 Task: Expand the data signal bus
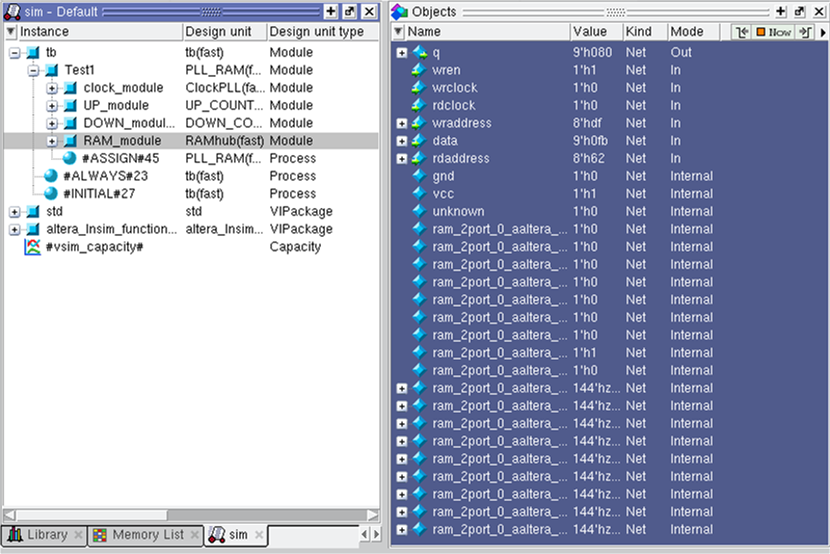[x=402, y=141]
